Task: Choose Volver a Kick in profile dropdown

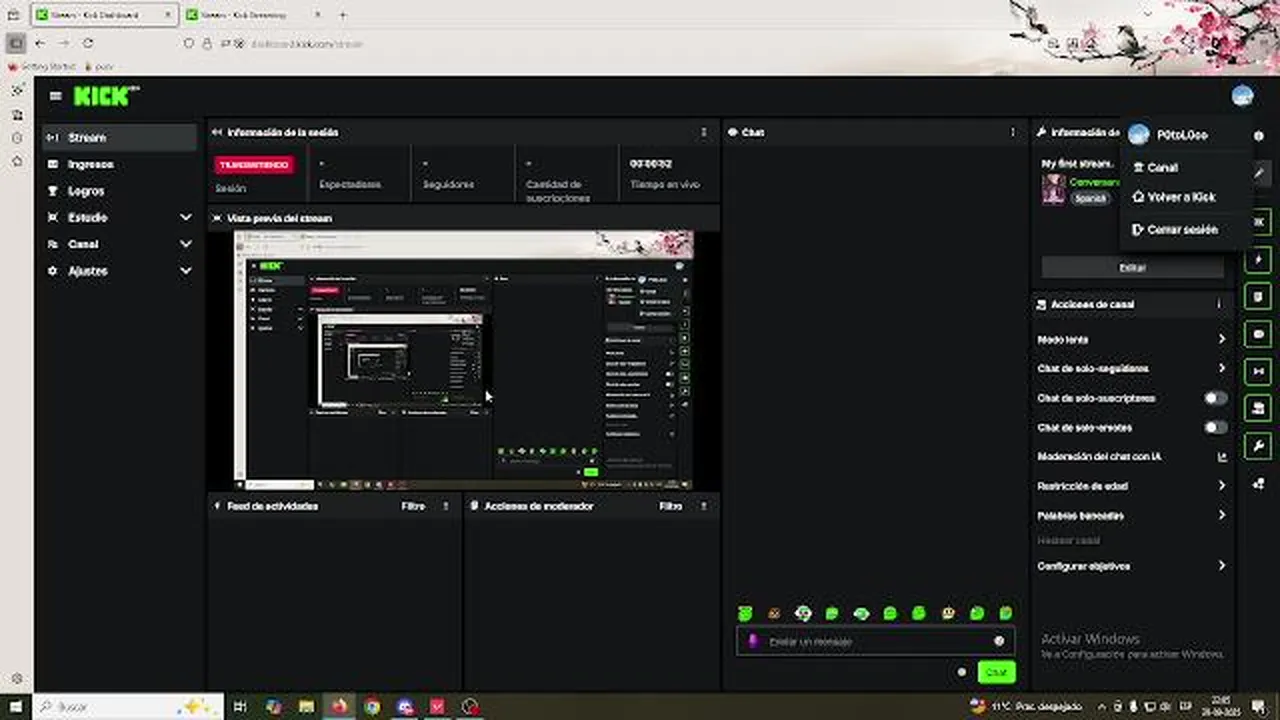Action: (x=1185, y=198)
